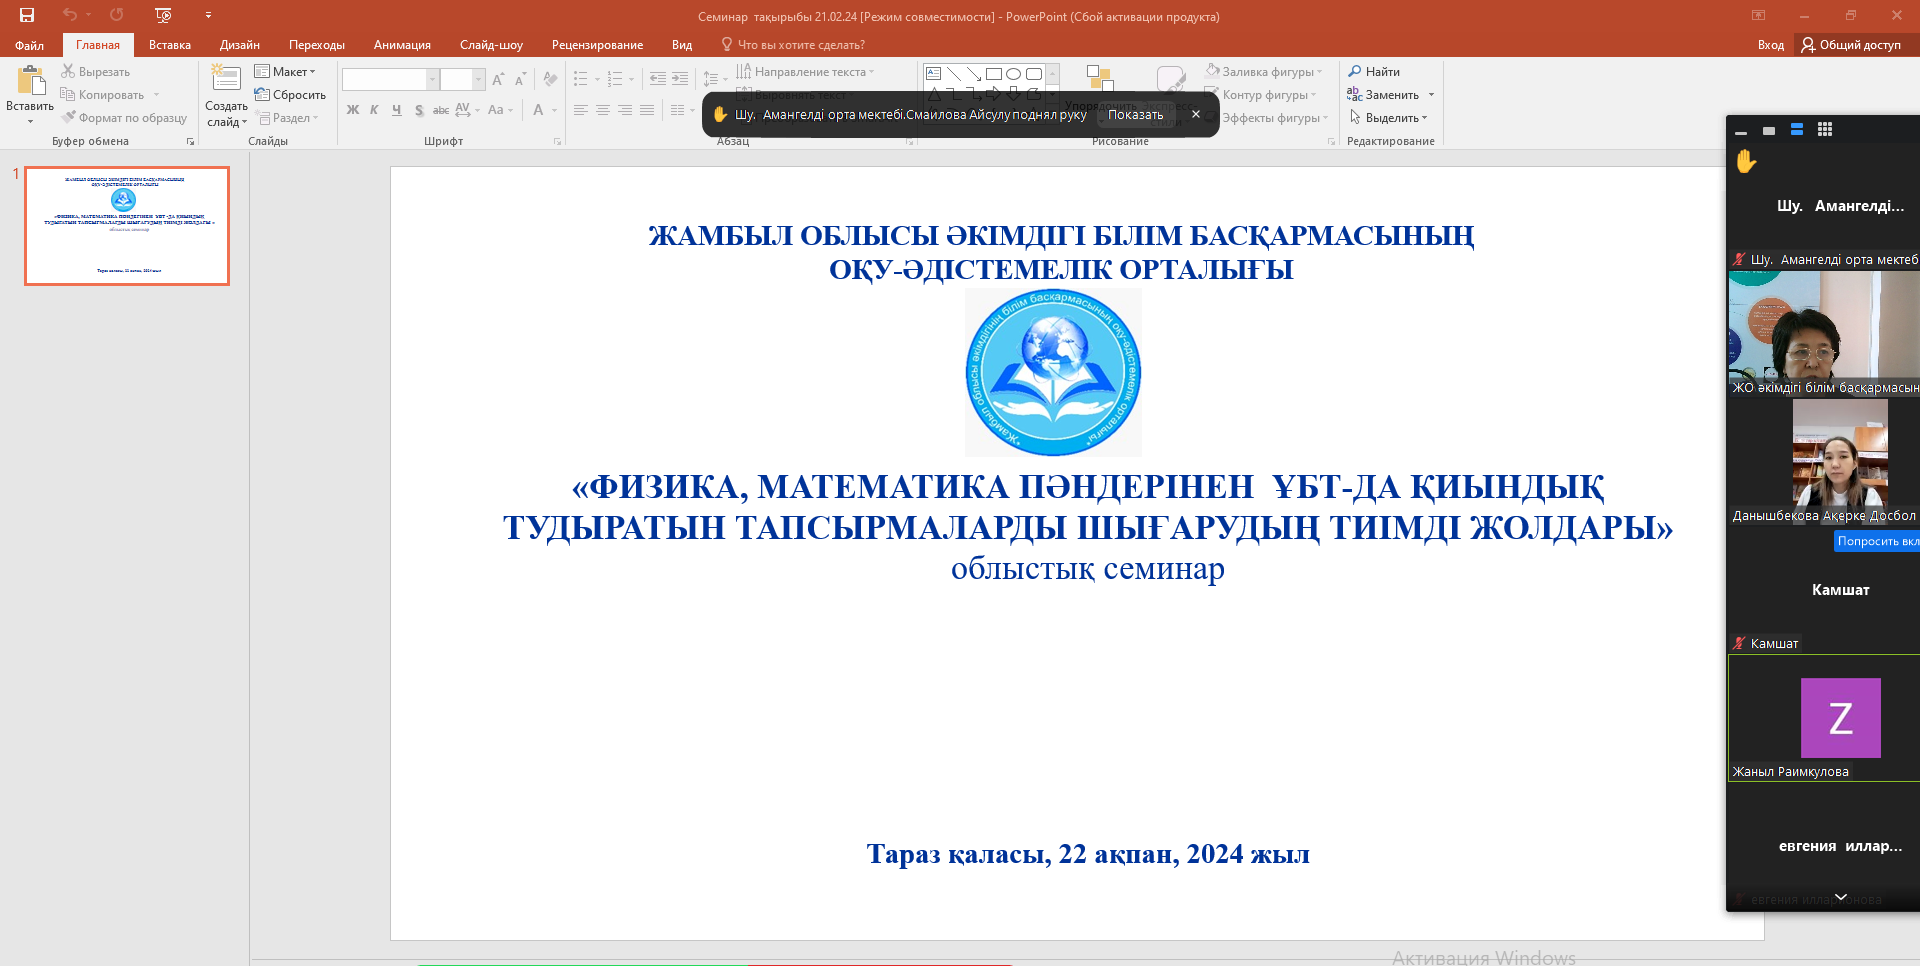Toggle underline formatting (Ч)
1920x966 pixels.
[396, 110]
